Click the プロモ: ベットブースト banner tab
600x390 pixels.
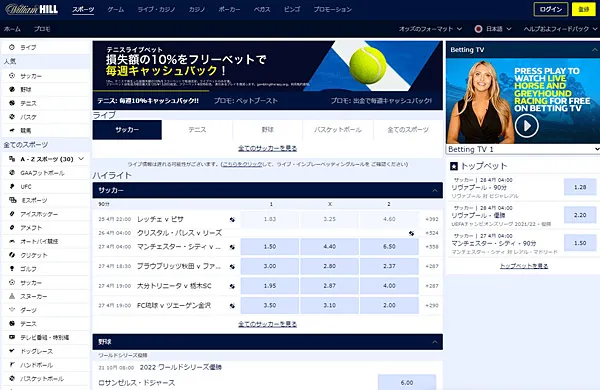pos(246,101)
